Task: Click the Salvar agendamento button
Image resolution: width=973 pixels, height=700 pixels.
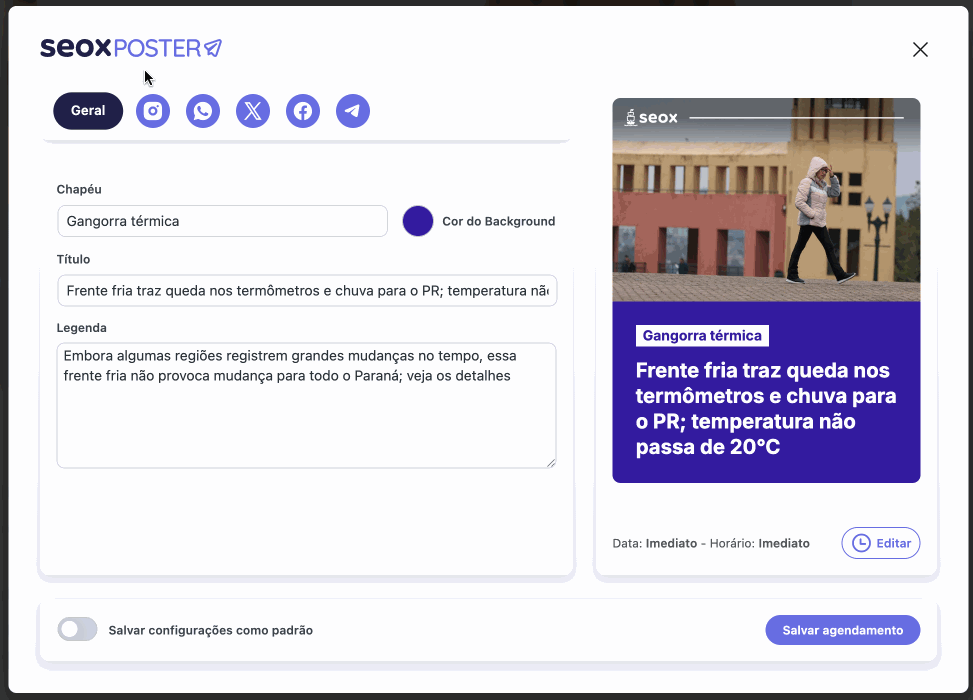Action: [x=842, y=630]
